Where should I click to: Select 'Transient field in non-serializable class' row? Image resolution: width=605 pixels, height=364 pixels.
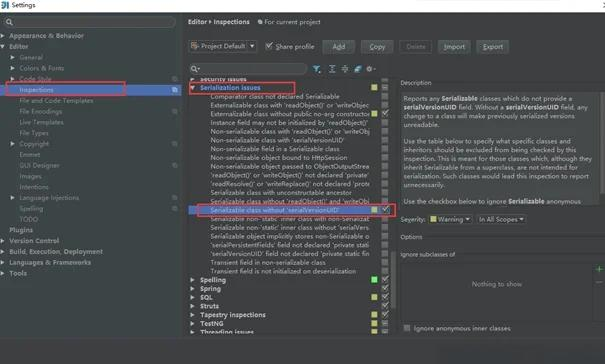tap(268, 262)
